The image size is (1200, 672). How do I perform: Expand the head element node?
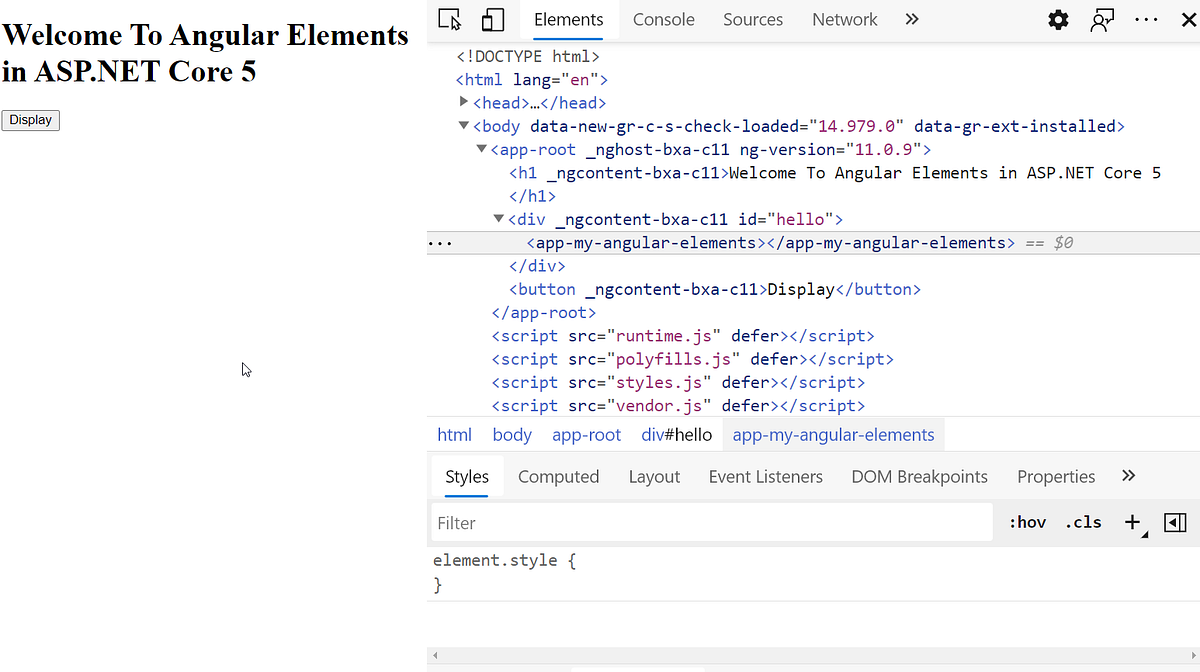(464, 102)
